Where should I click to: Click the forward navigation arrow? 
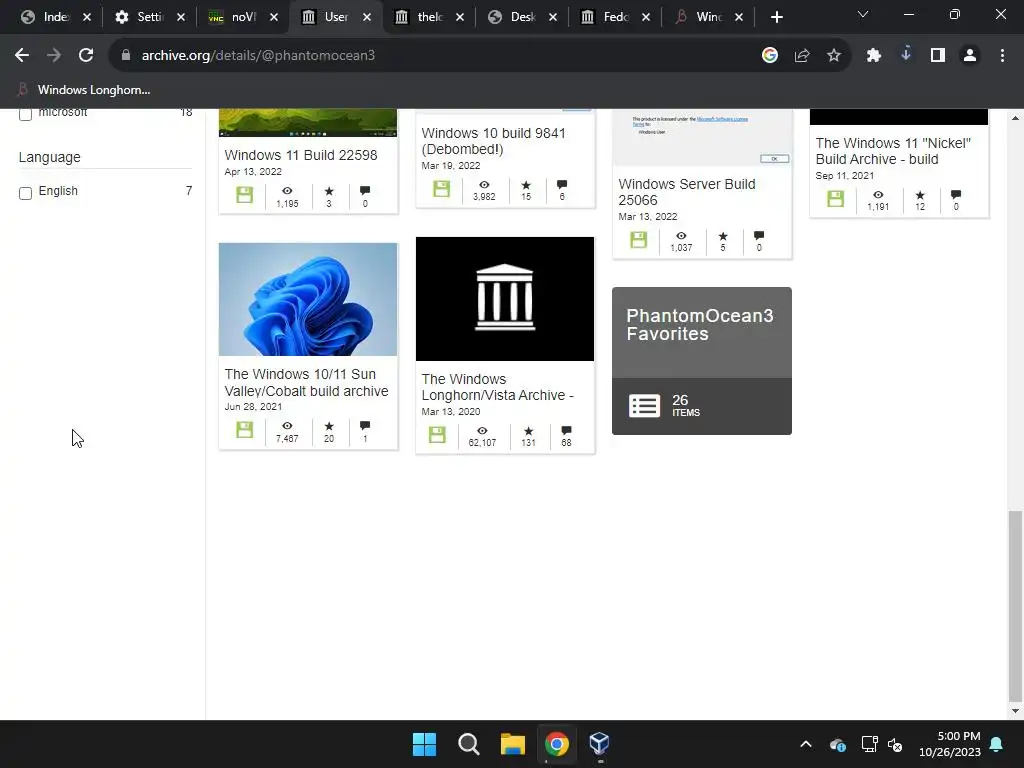(54, 56)
